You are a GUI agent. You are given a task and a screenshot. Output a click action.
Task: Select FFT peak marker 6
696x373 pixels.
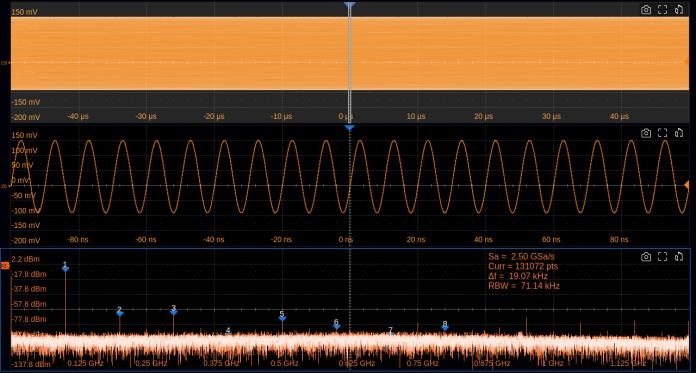coord(336,326)
